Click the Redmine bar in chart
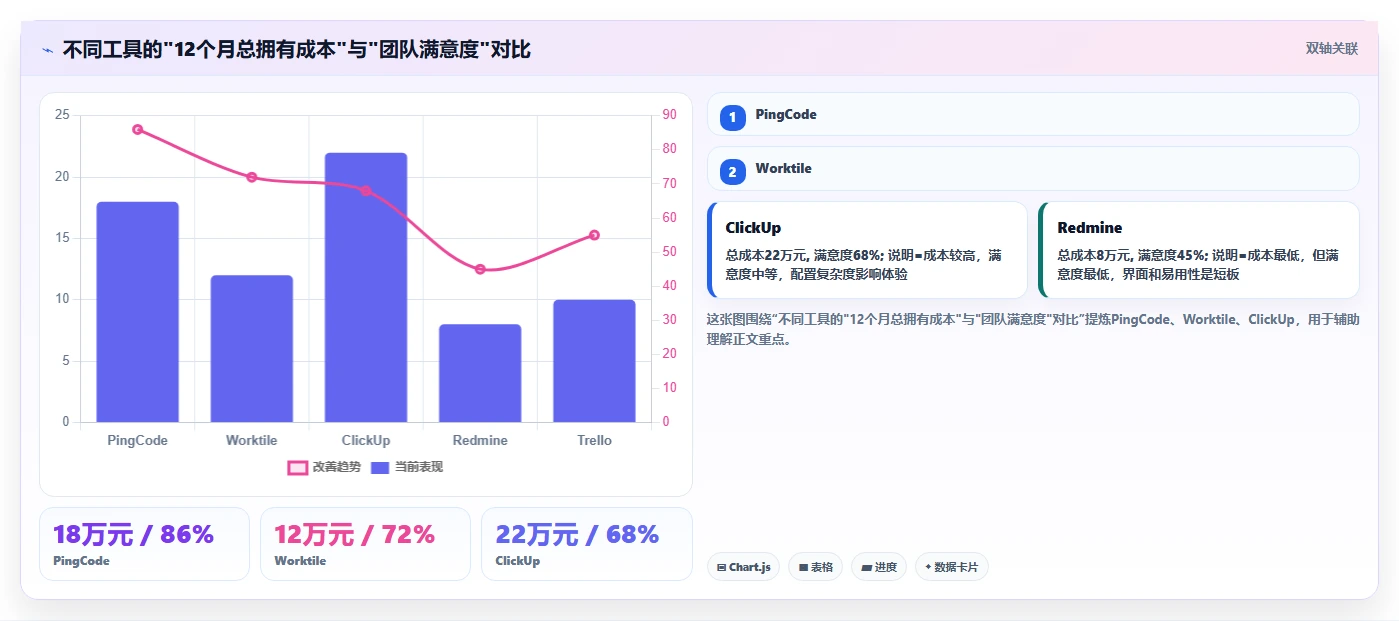Viewport: 1399px width, 621px height. click(x=480, y=373)
